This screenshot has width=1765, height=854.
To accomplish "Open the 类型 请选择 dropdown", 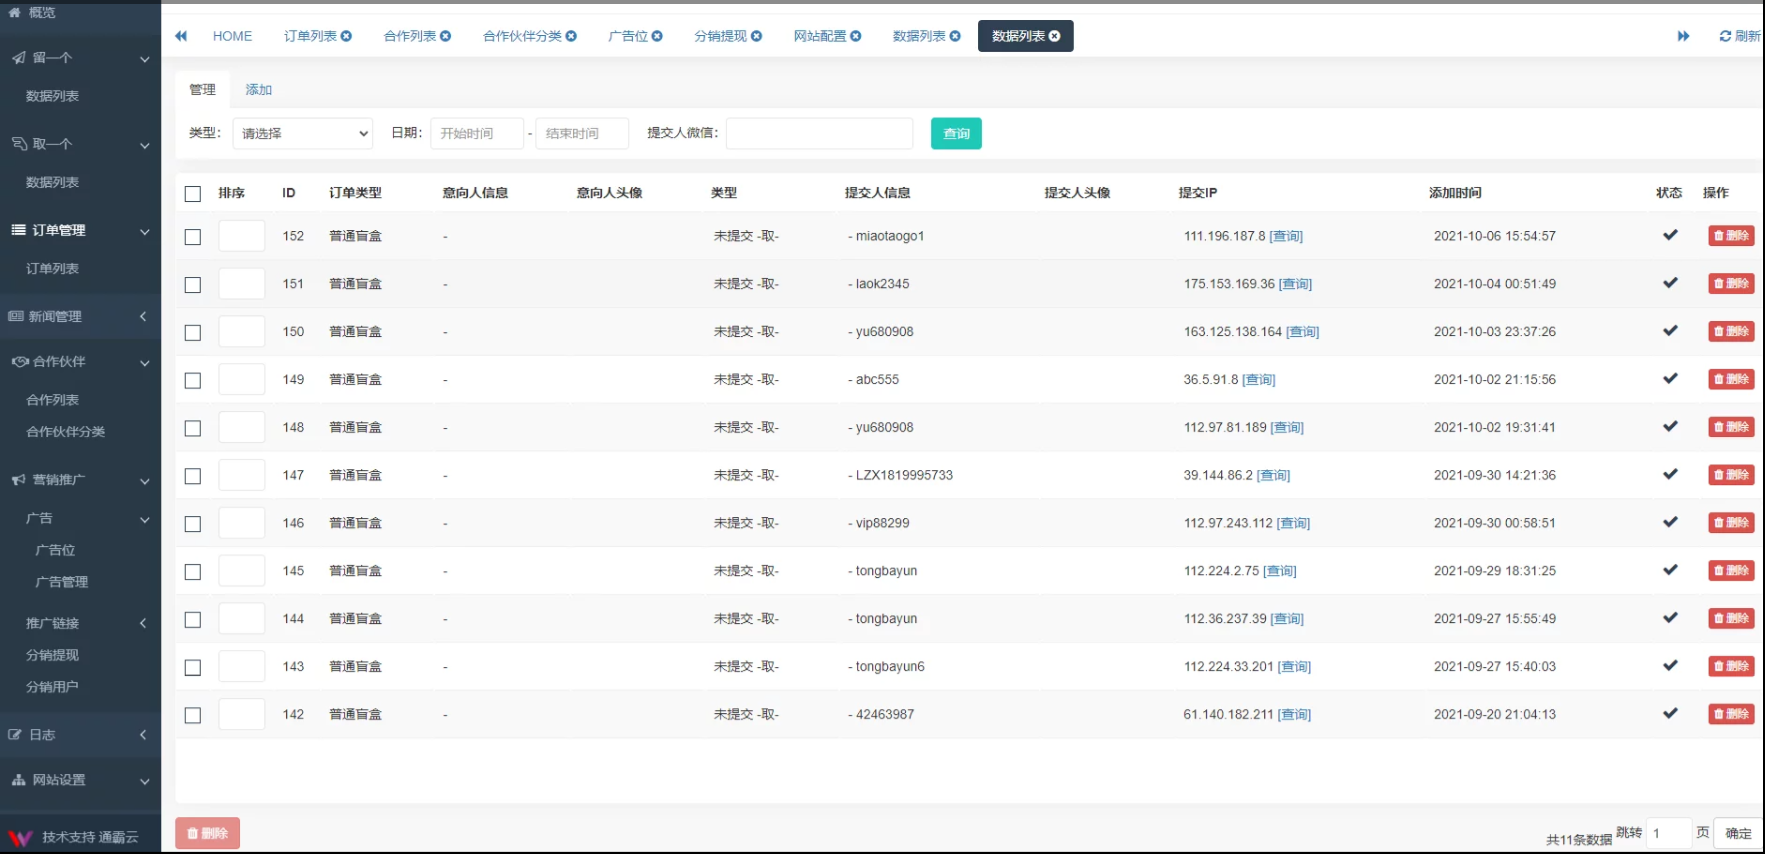I will pyautogui.click(x=302, y=133).
